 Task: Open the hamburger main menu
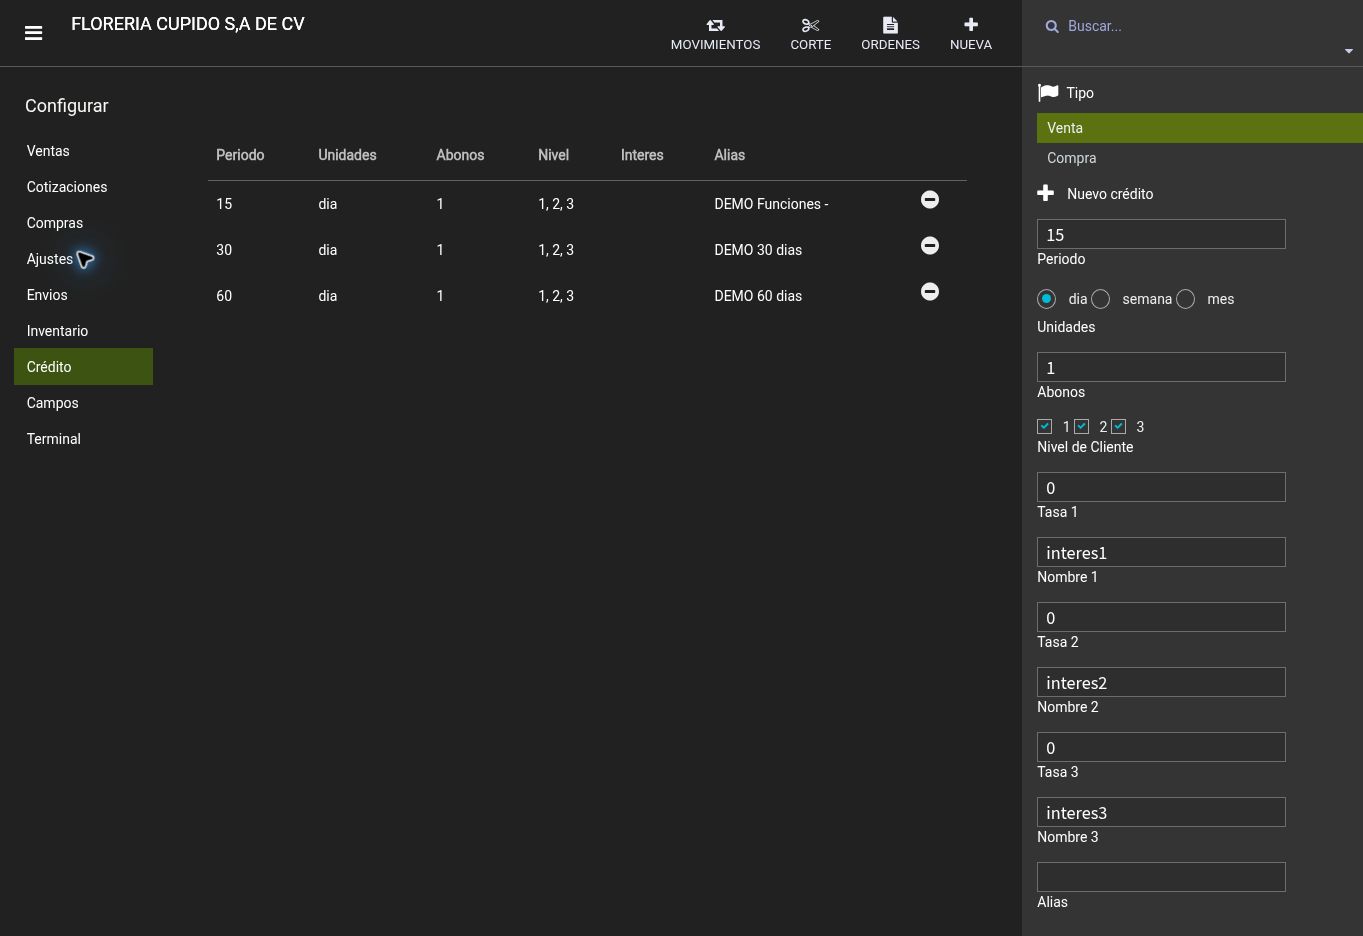coord(33,33)
